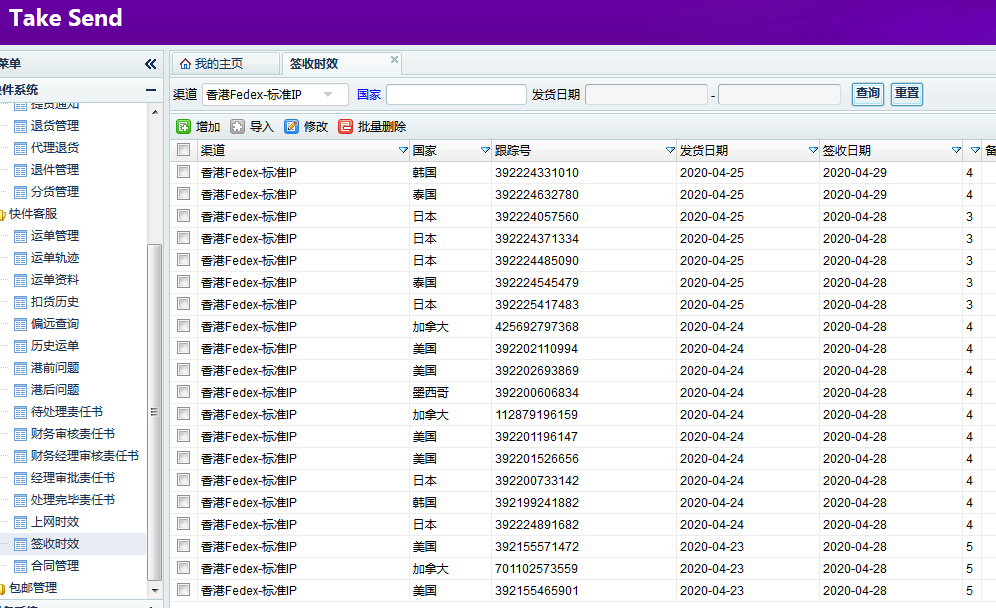Screen dimensions: 996x608
Task: Click the 重置 reset button
Action: tap(906, 93)
